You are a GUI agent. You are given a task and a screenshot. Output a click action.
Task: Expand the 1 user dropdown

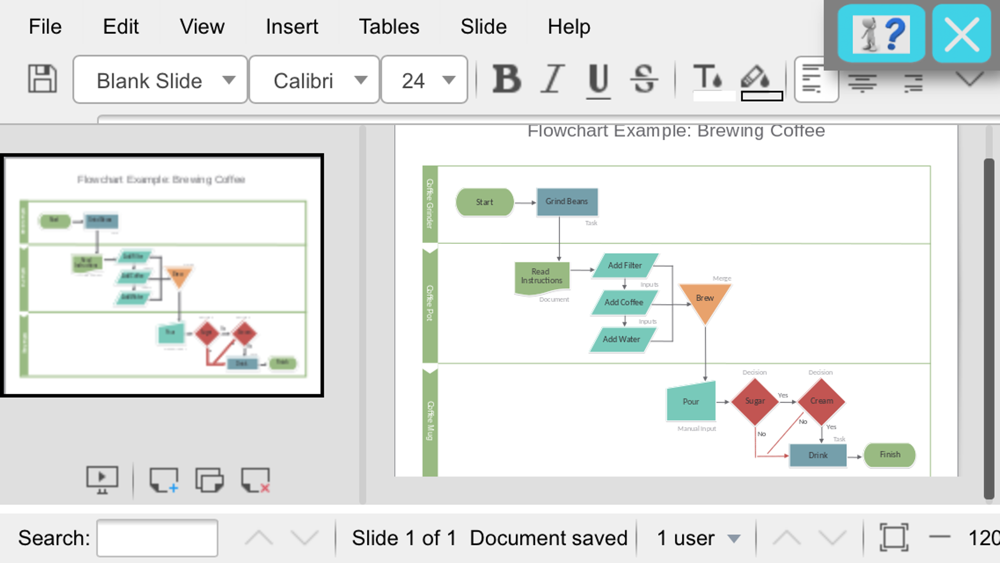[x=698, y=538]
